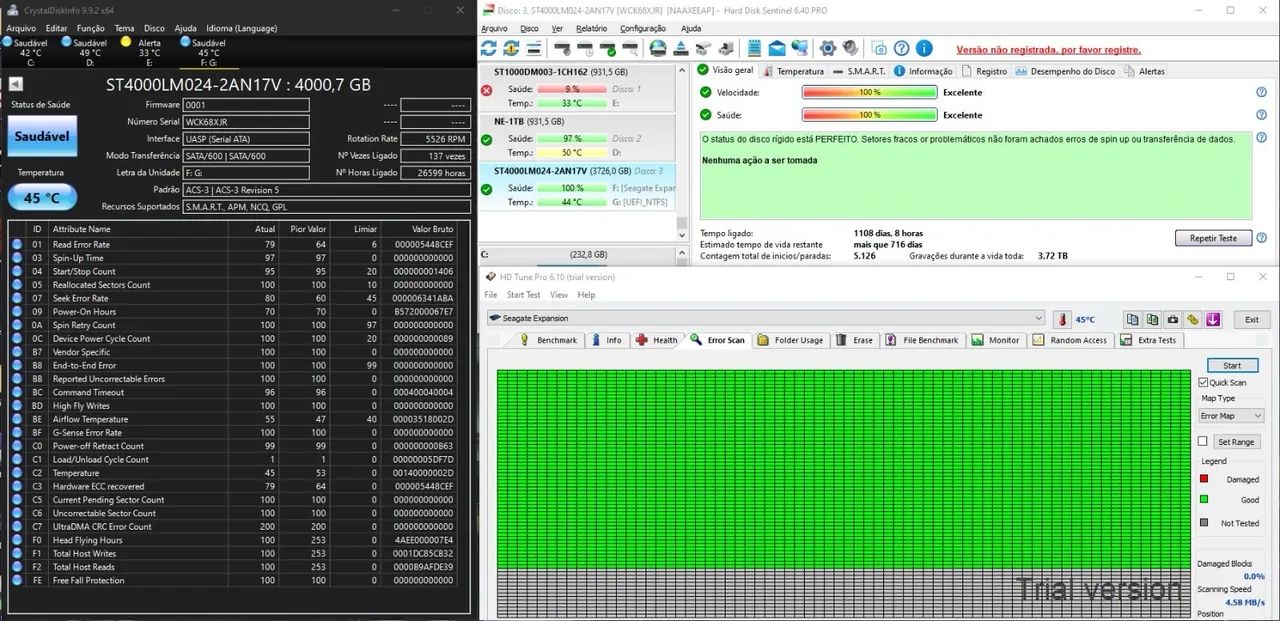The image size is (1280, 621).
Task: Click the thermometer temperature icon in HD Tune
Action: click(1062, 319)
